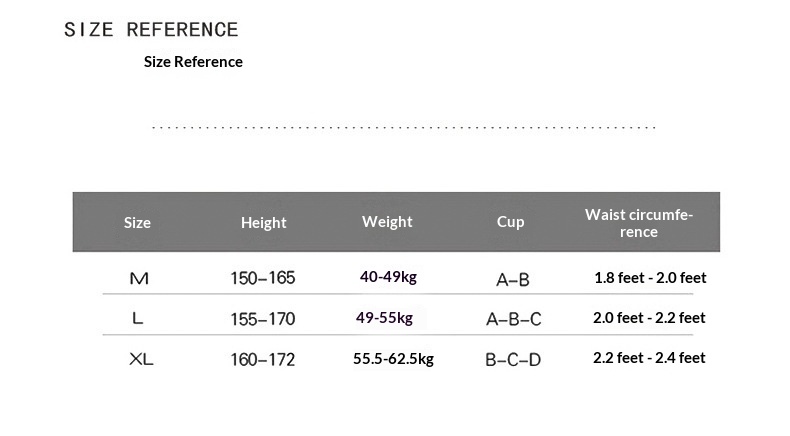Select the 155–170 height cell

tap(263, 319)
